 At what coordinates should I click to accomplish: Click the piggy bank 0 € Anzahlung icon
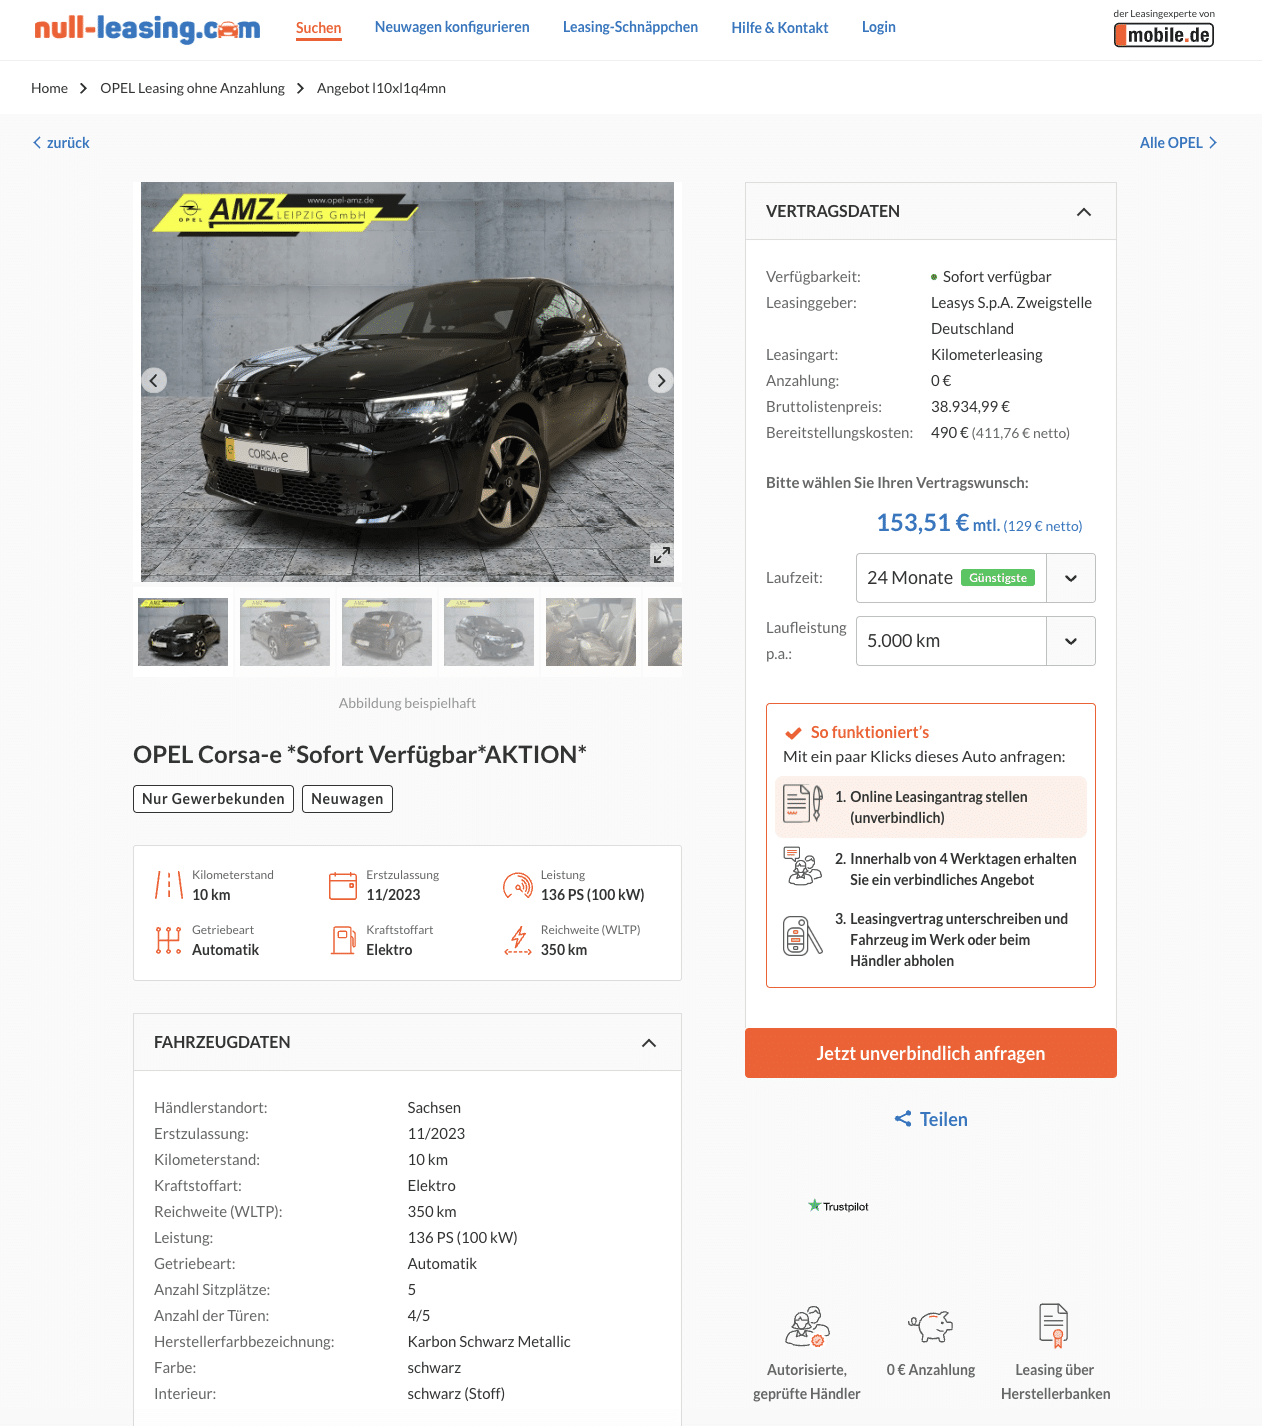point(931,1326)
